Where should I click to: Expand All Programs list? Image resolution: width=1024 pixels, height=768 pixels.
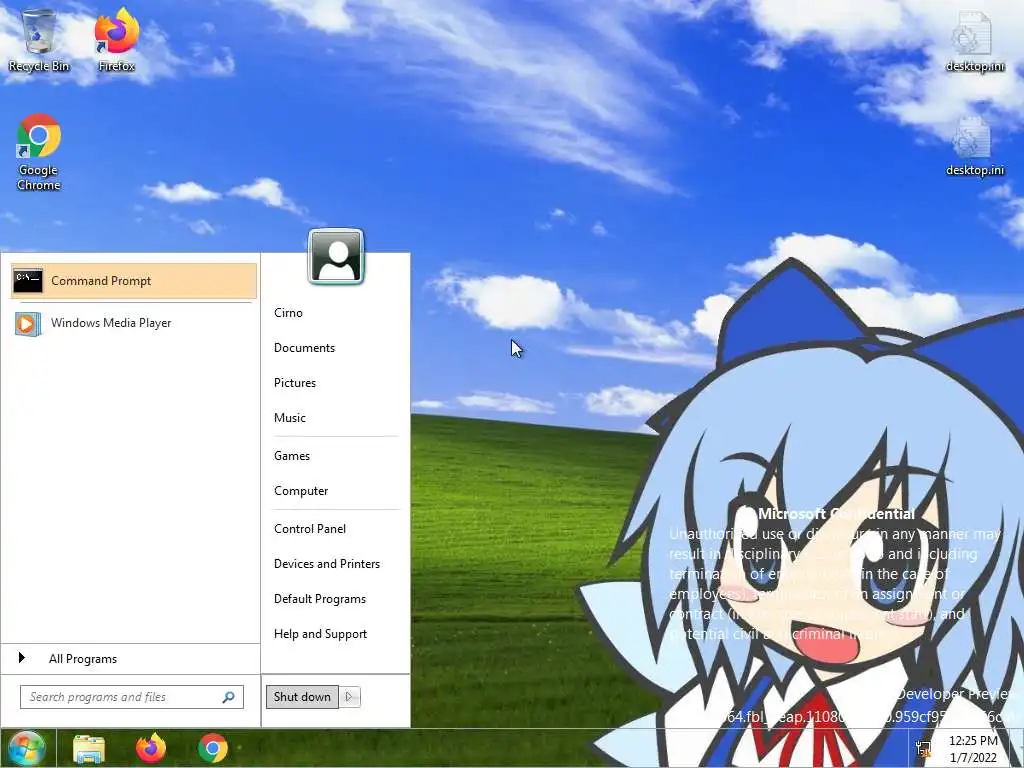[x=131, y=659]
